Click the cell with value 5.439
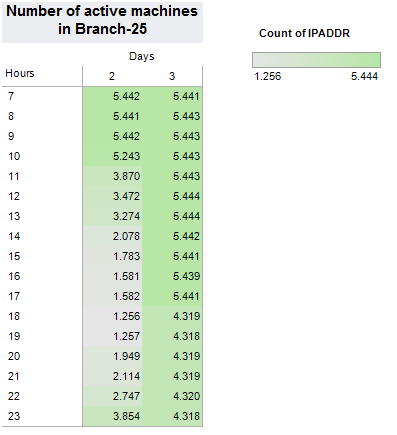This screenshot has width=397, height=435. [x=172, y=276]
